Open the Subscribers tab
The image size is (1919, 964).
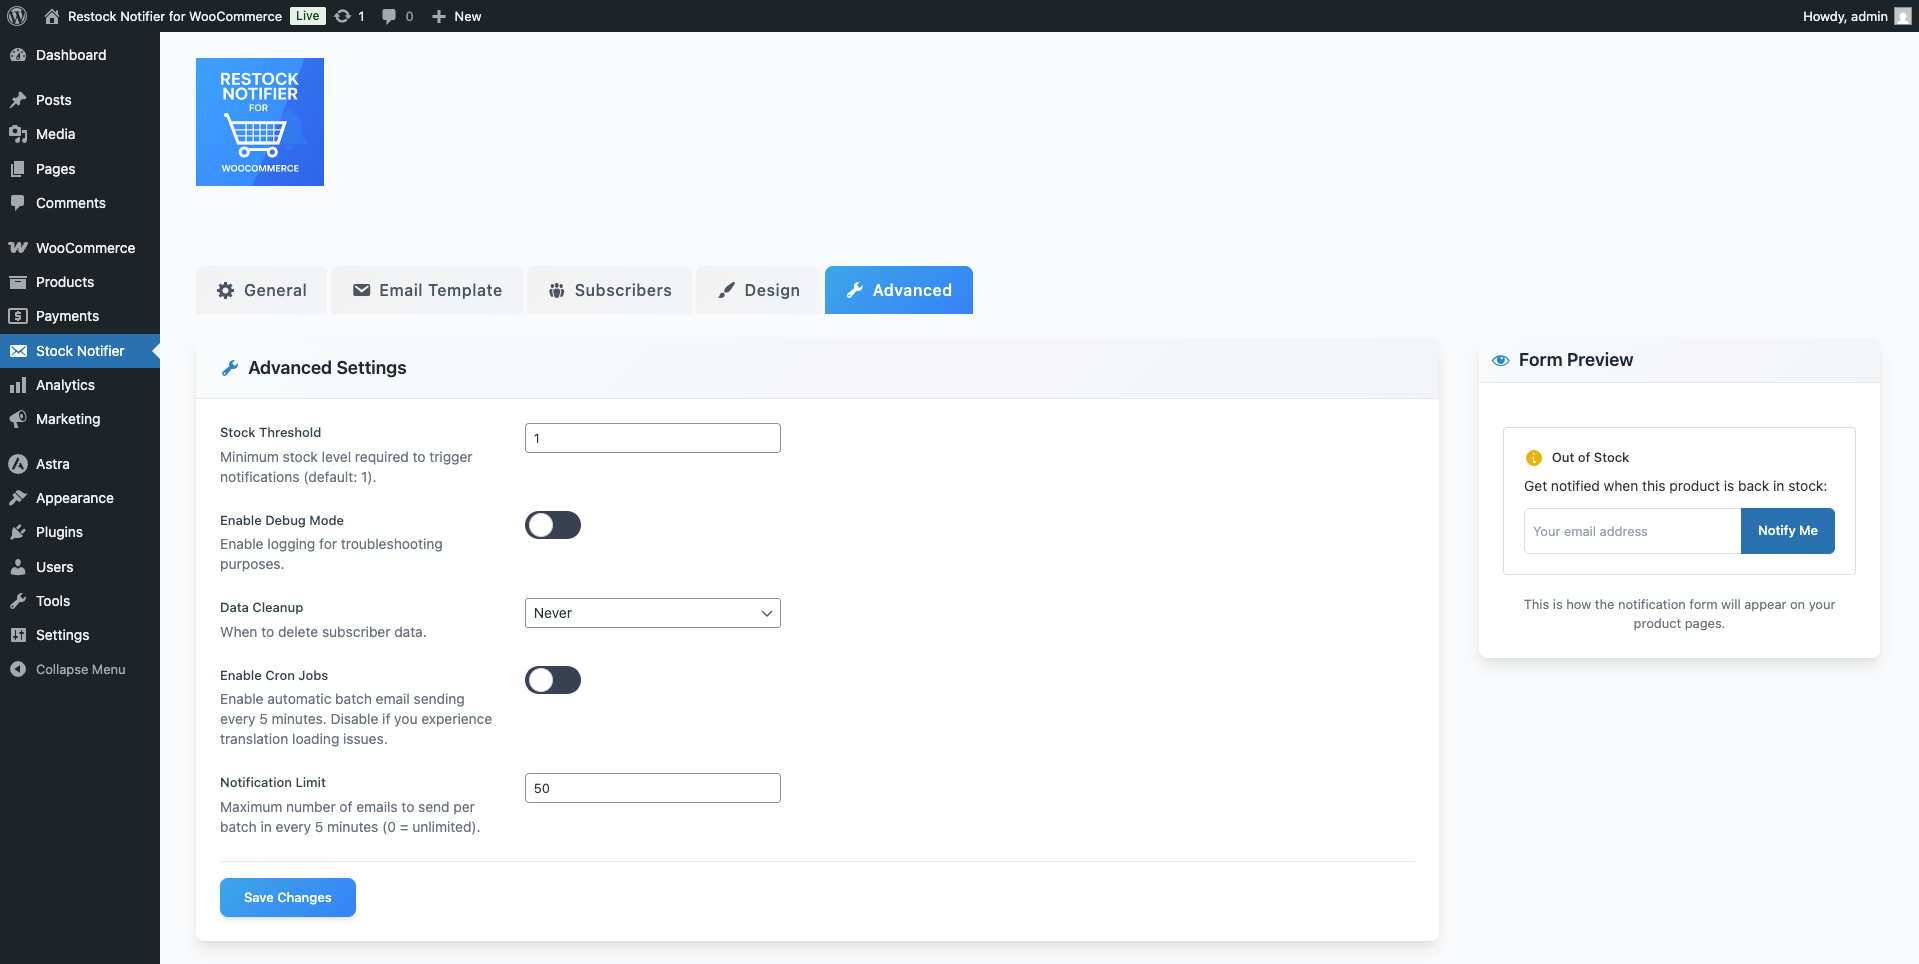(x=608, y=290)
